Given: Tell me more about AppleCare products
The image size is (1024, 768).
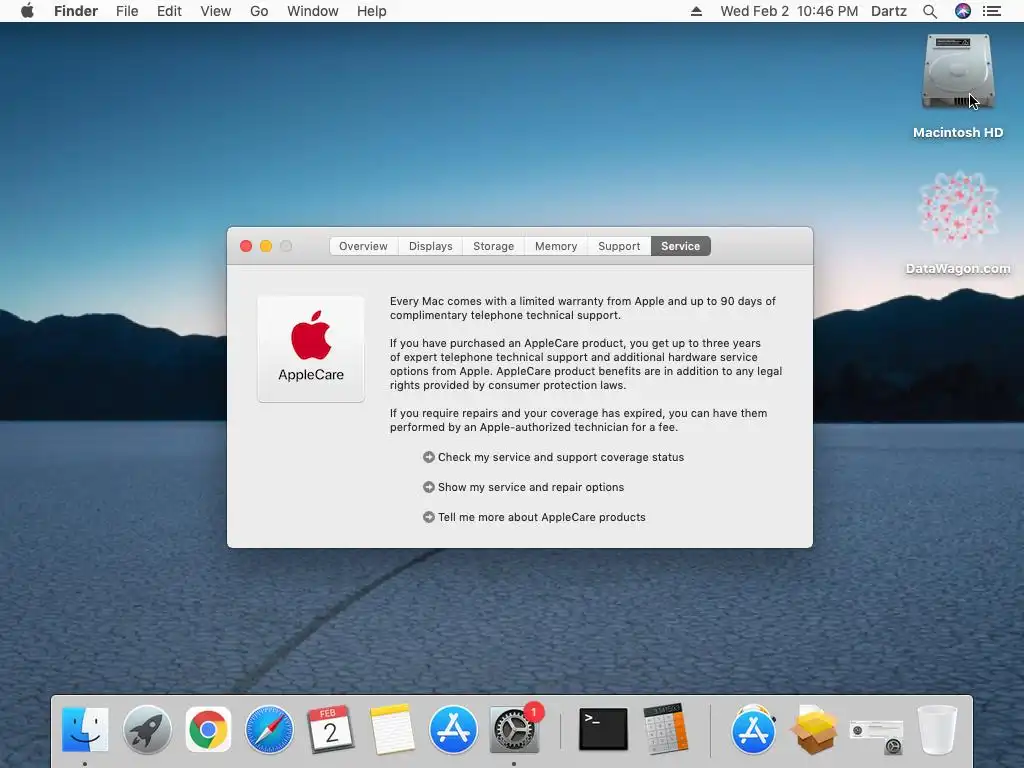Looking at the screenshot, I should 534,517.
